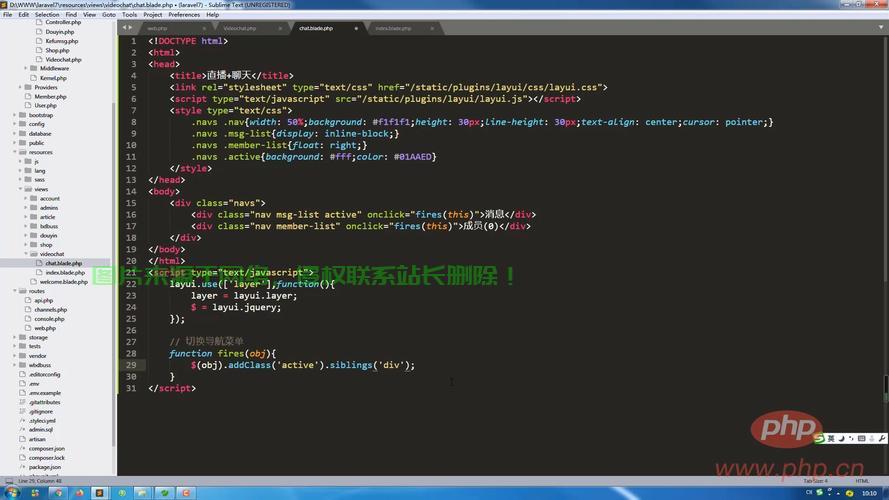
Task: Open the Selection menu
Action: [46, 15]
